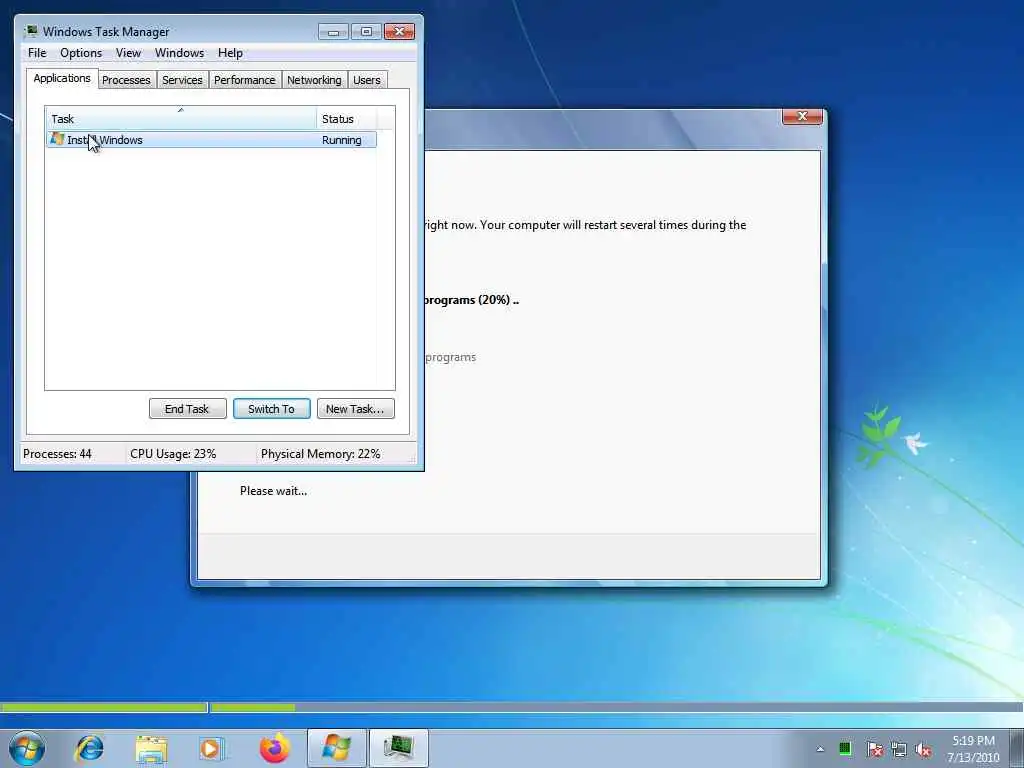Click the Switch To button
The width and height of the screenshot is (1024, 768).
tap(272, 409)
